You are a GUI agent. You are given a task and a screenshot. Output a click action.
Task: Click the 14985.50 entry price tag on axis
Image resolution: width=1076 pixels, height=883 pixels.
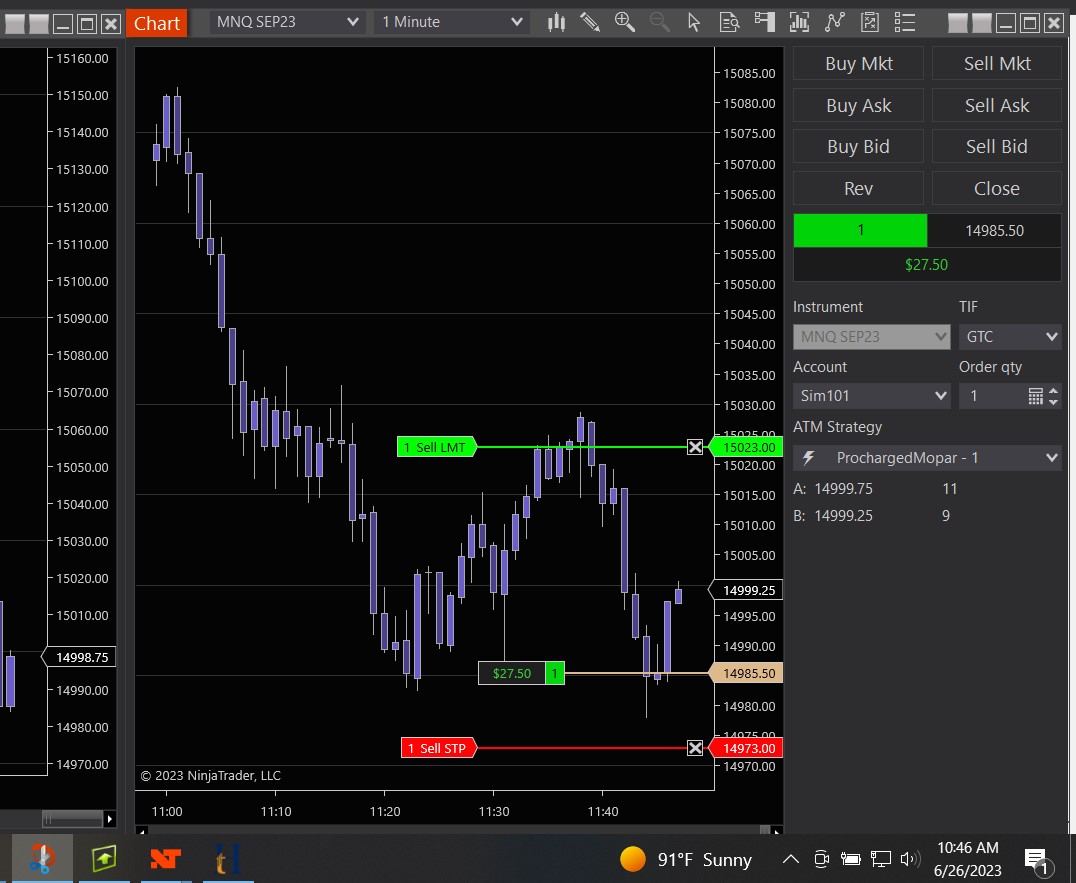[x=745, y=673]
